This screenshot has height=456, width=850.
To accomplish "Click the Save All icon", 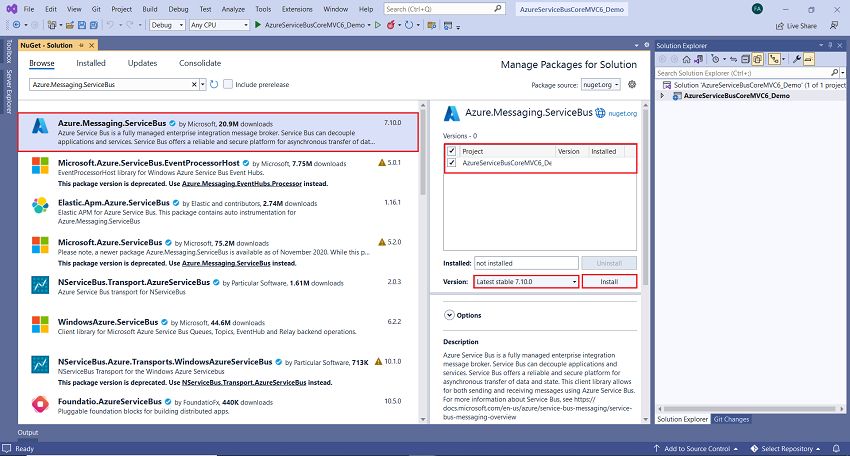I will click(94, 25).
